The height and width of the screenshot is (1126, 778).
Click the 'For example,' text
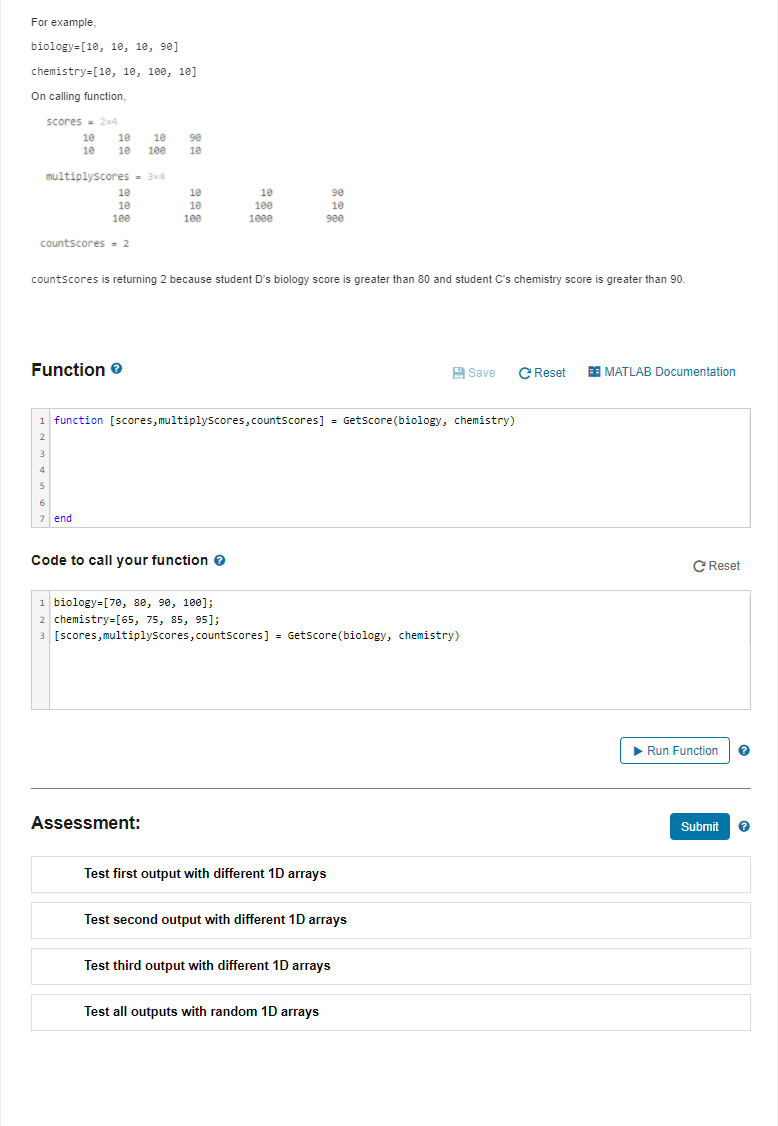(x=63, y=22)
